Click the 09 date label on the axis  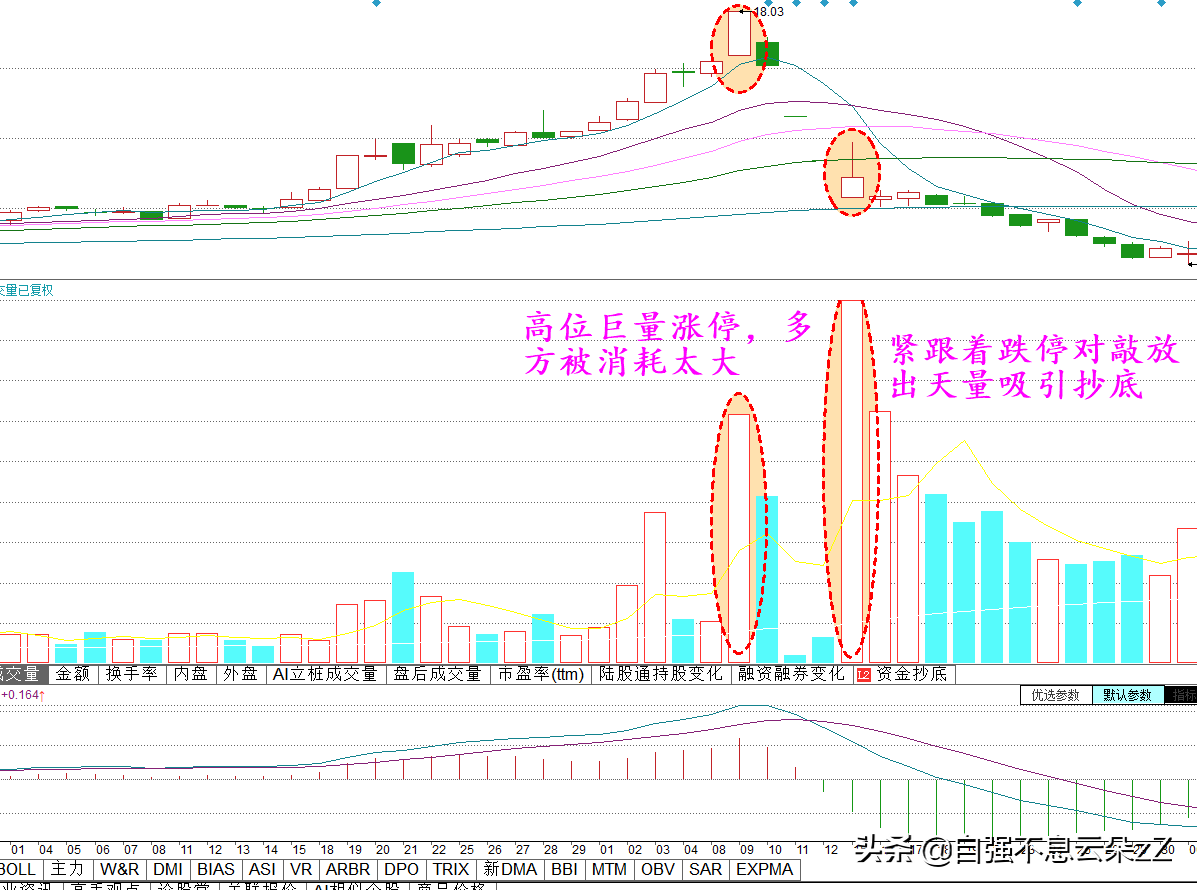pos(747,850)
